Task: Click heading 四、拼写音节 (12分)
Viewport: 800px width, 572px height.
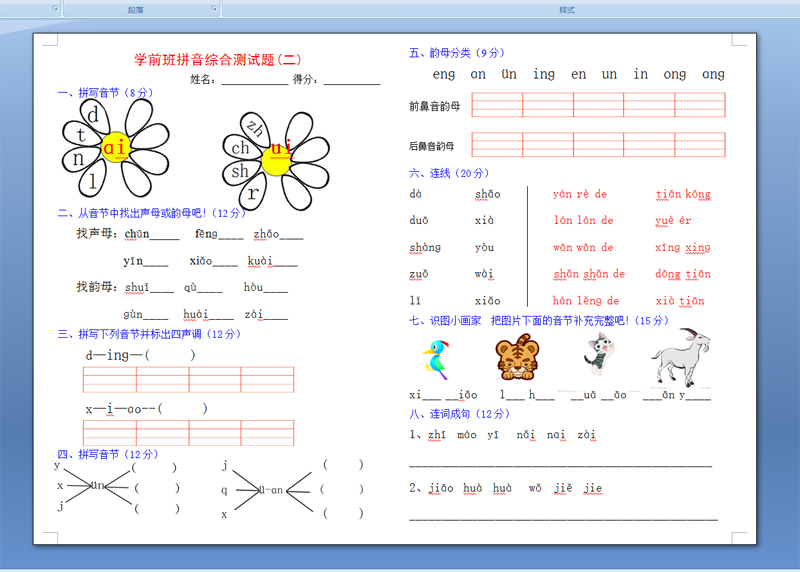Action: coord(108,454)
